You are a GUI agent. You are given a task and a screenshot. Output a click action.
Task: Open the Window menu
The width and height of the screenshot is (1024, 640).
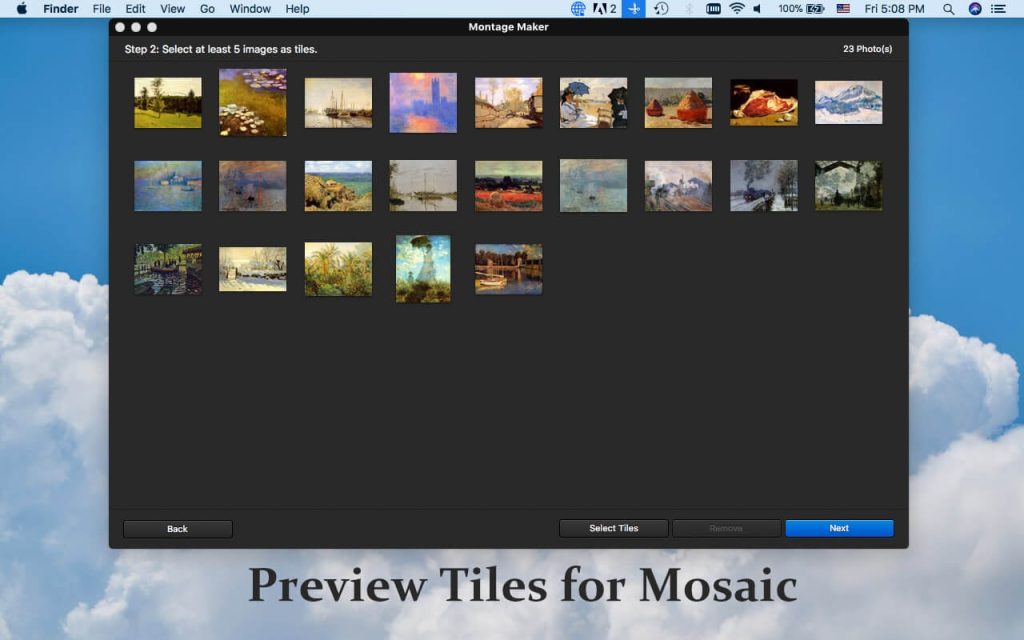coord(250,9)
